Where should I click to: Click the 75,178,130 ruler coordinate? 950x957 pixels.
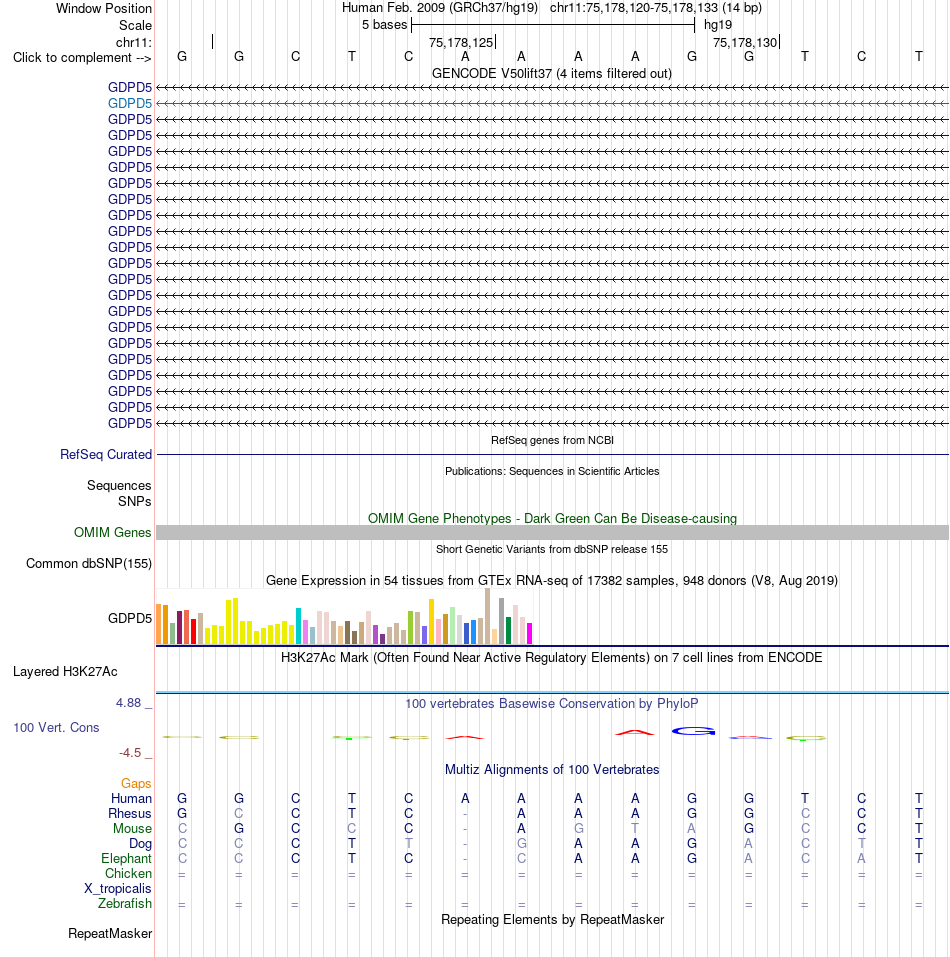pyautogui.click(x=745, y=43)
